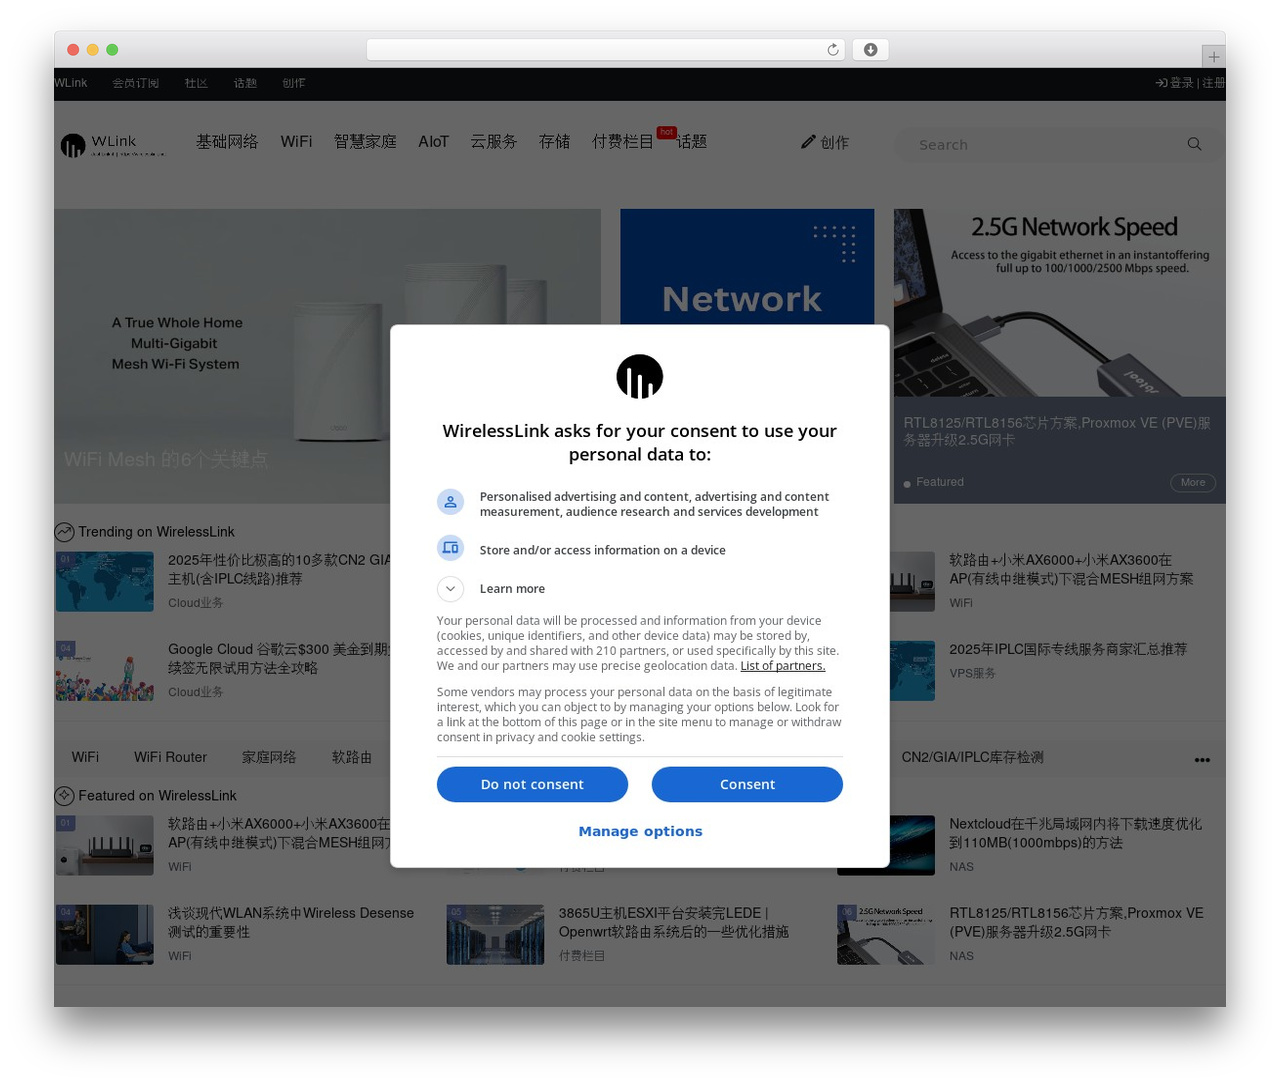This screenshot has width=1280, height=1084.
Task: Select the WiFi Router category tab
Action: coord(170,758)
